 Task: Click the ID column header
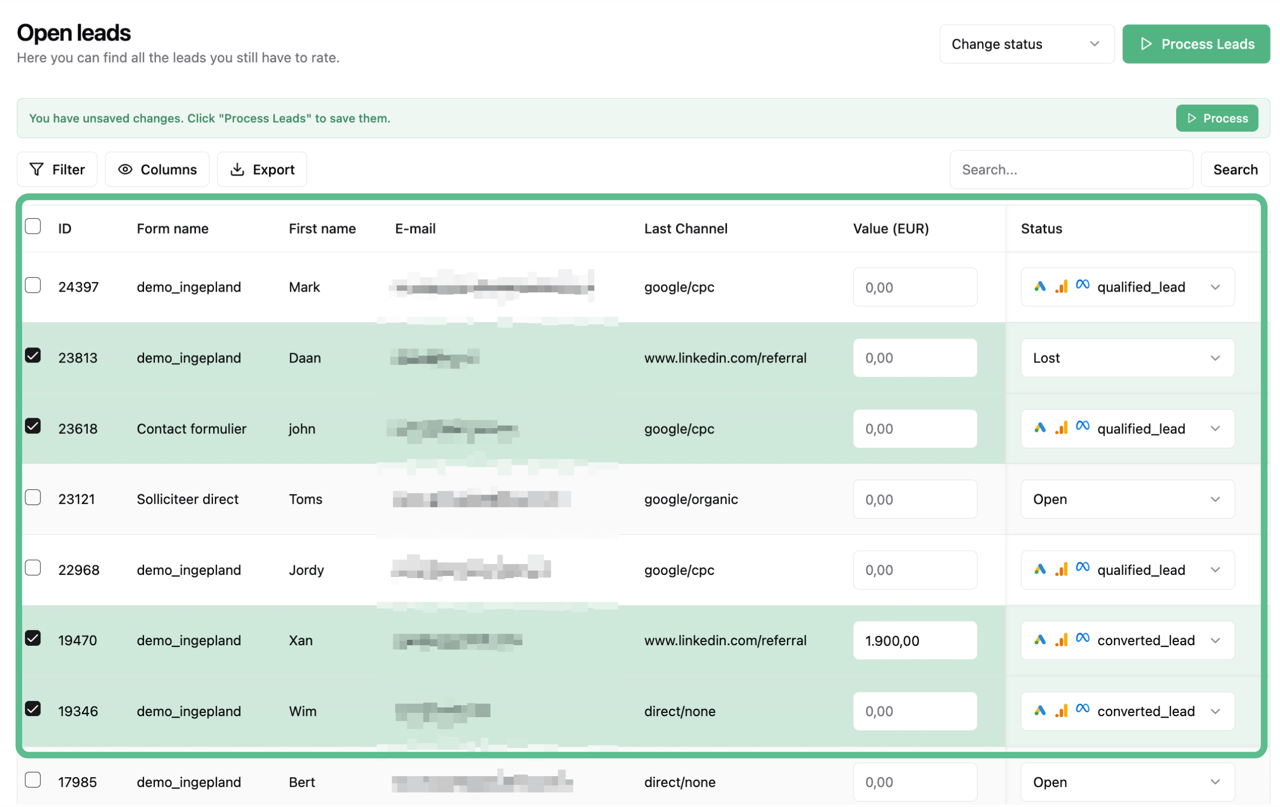pos(65,229)
